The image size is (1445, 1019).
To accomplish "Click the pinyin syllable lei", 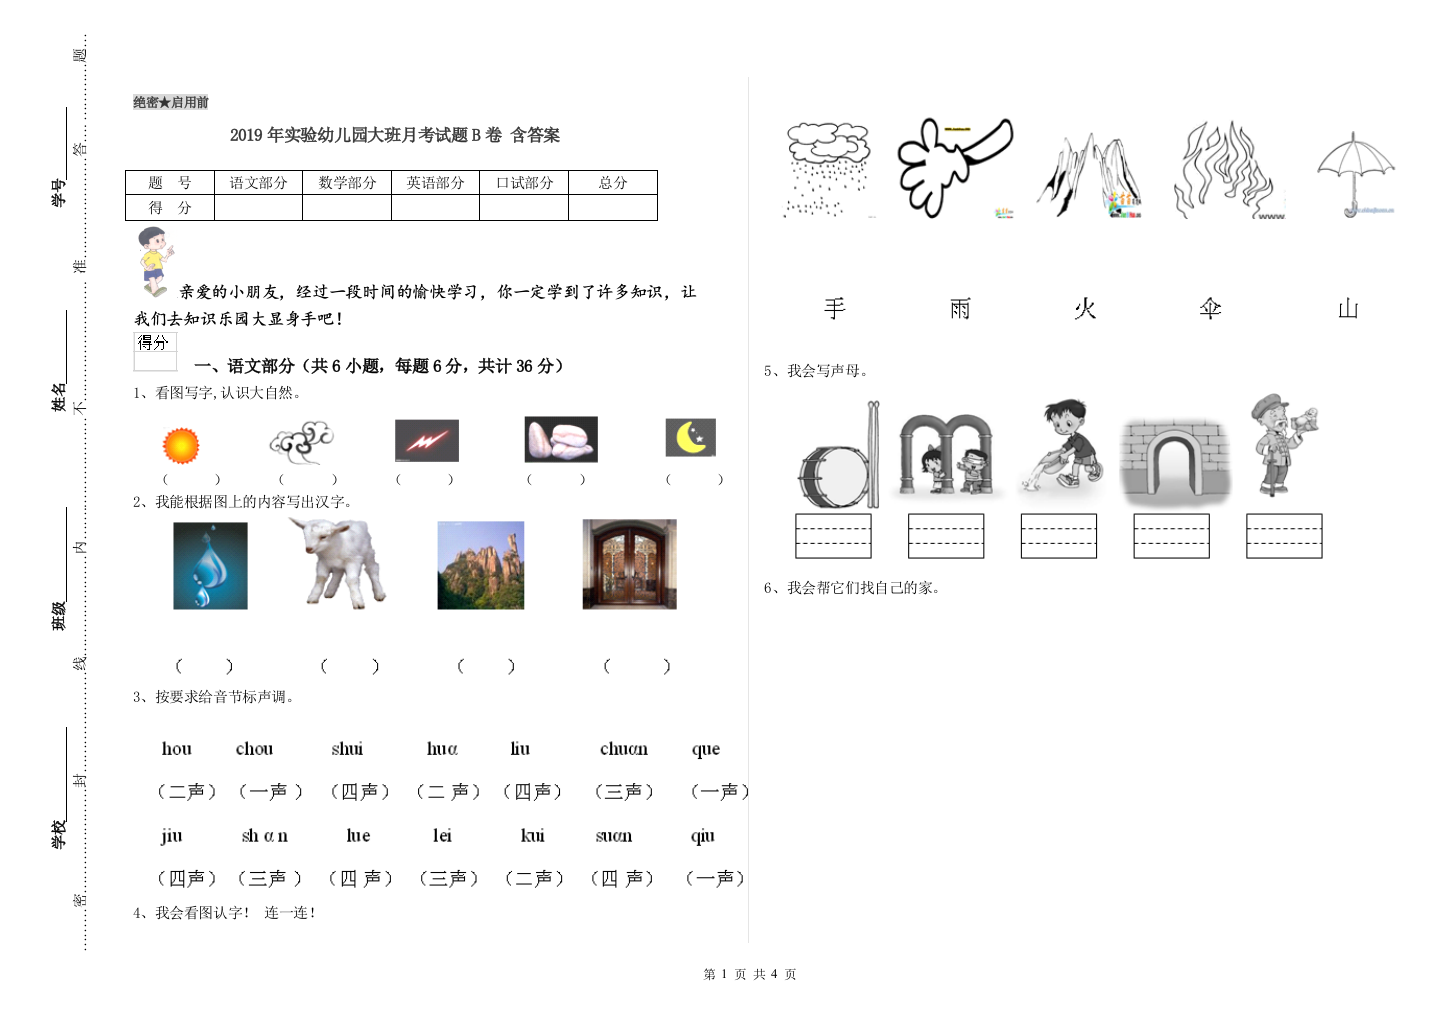I will (x=442, y=835).
